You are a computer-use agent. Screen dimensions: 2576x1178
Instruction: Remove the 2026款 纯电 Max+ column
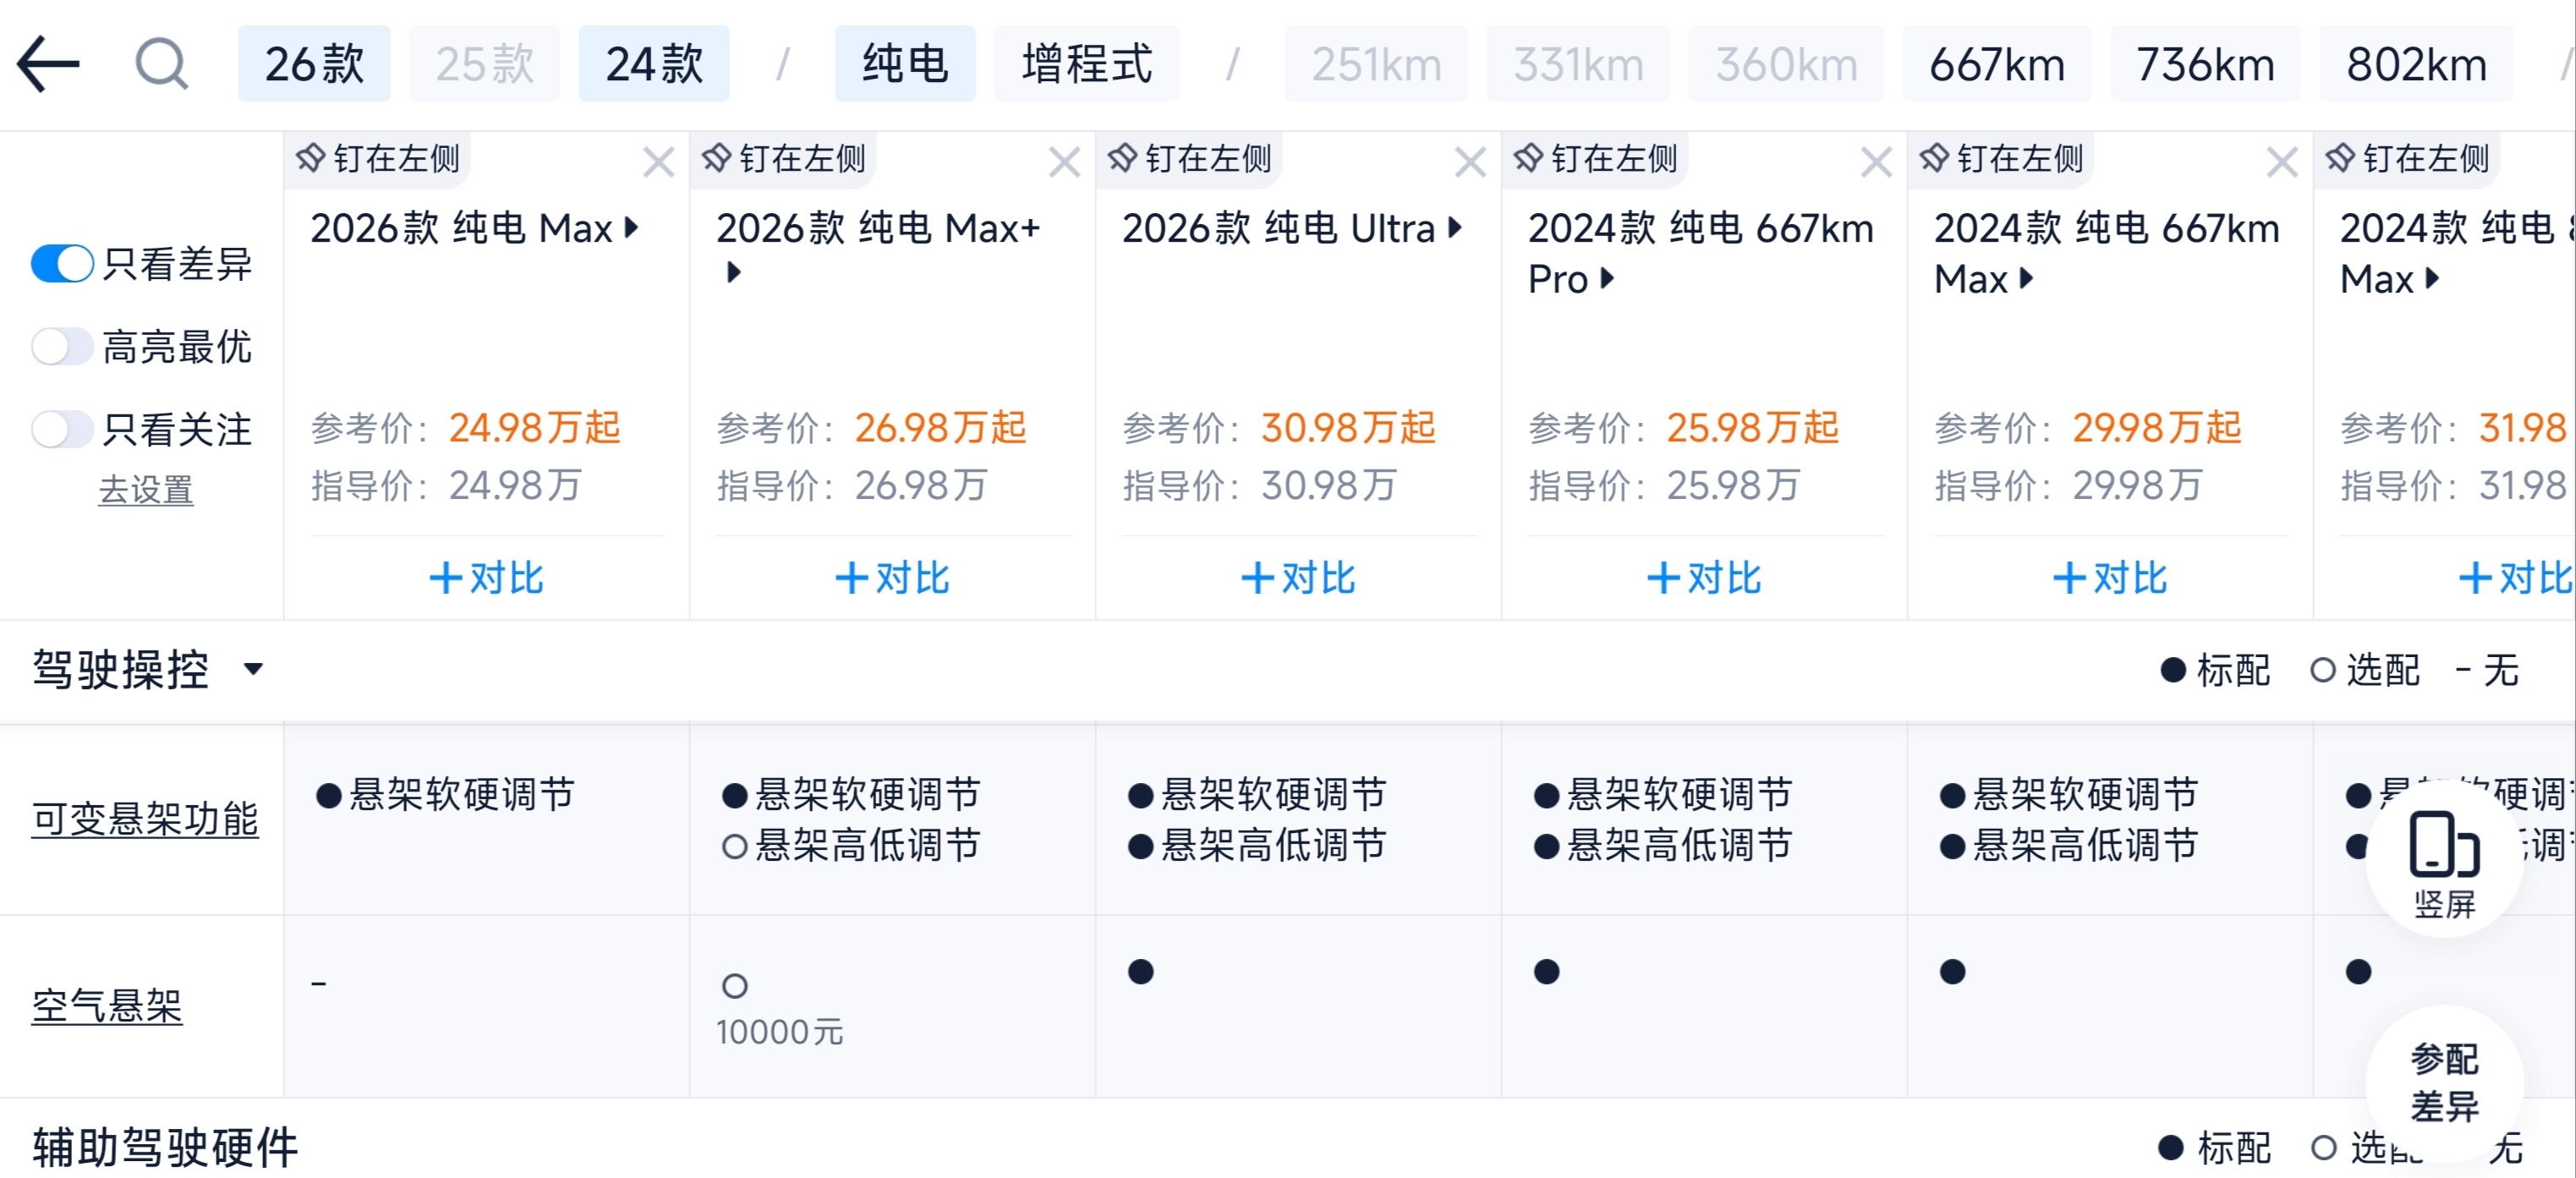pos(1064,162)
